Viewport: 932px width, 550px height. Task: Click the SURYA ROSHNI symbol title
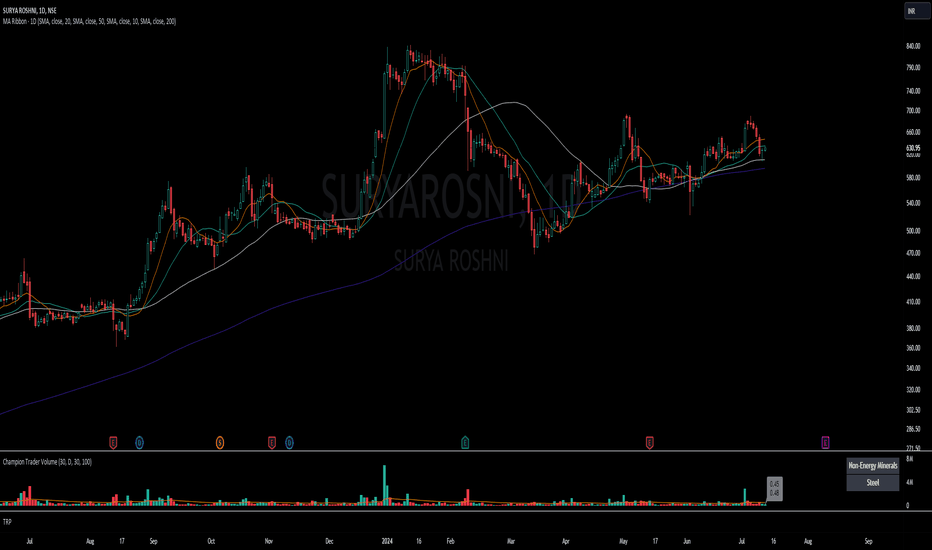(x=30, y=11)
